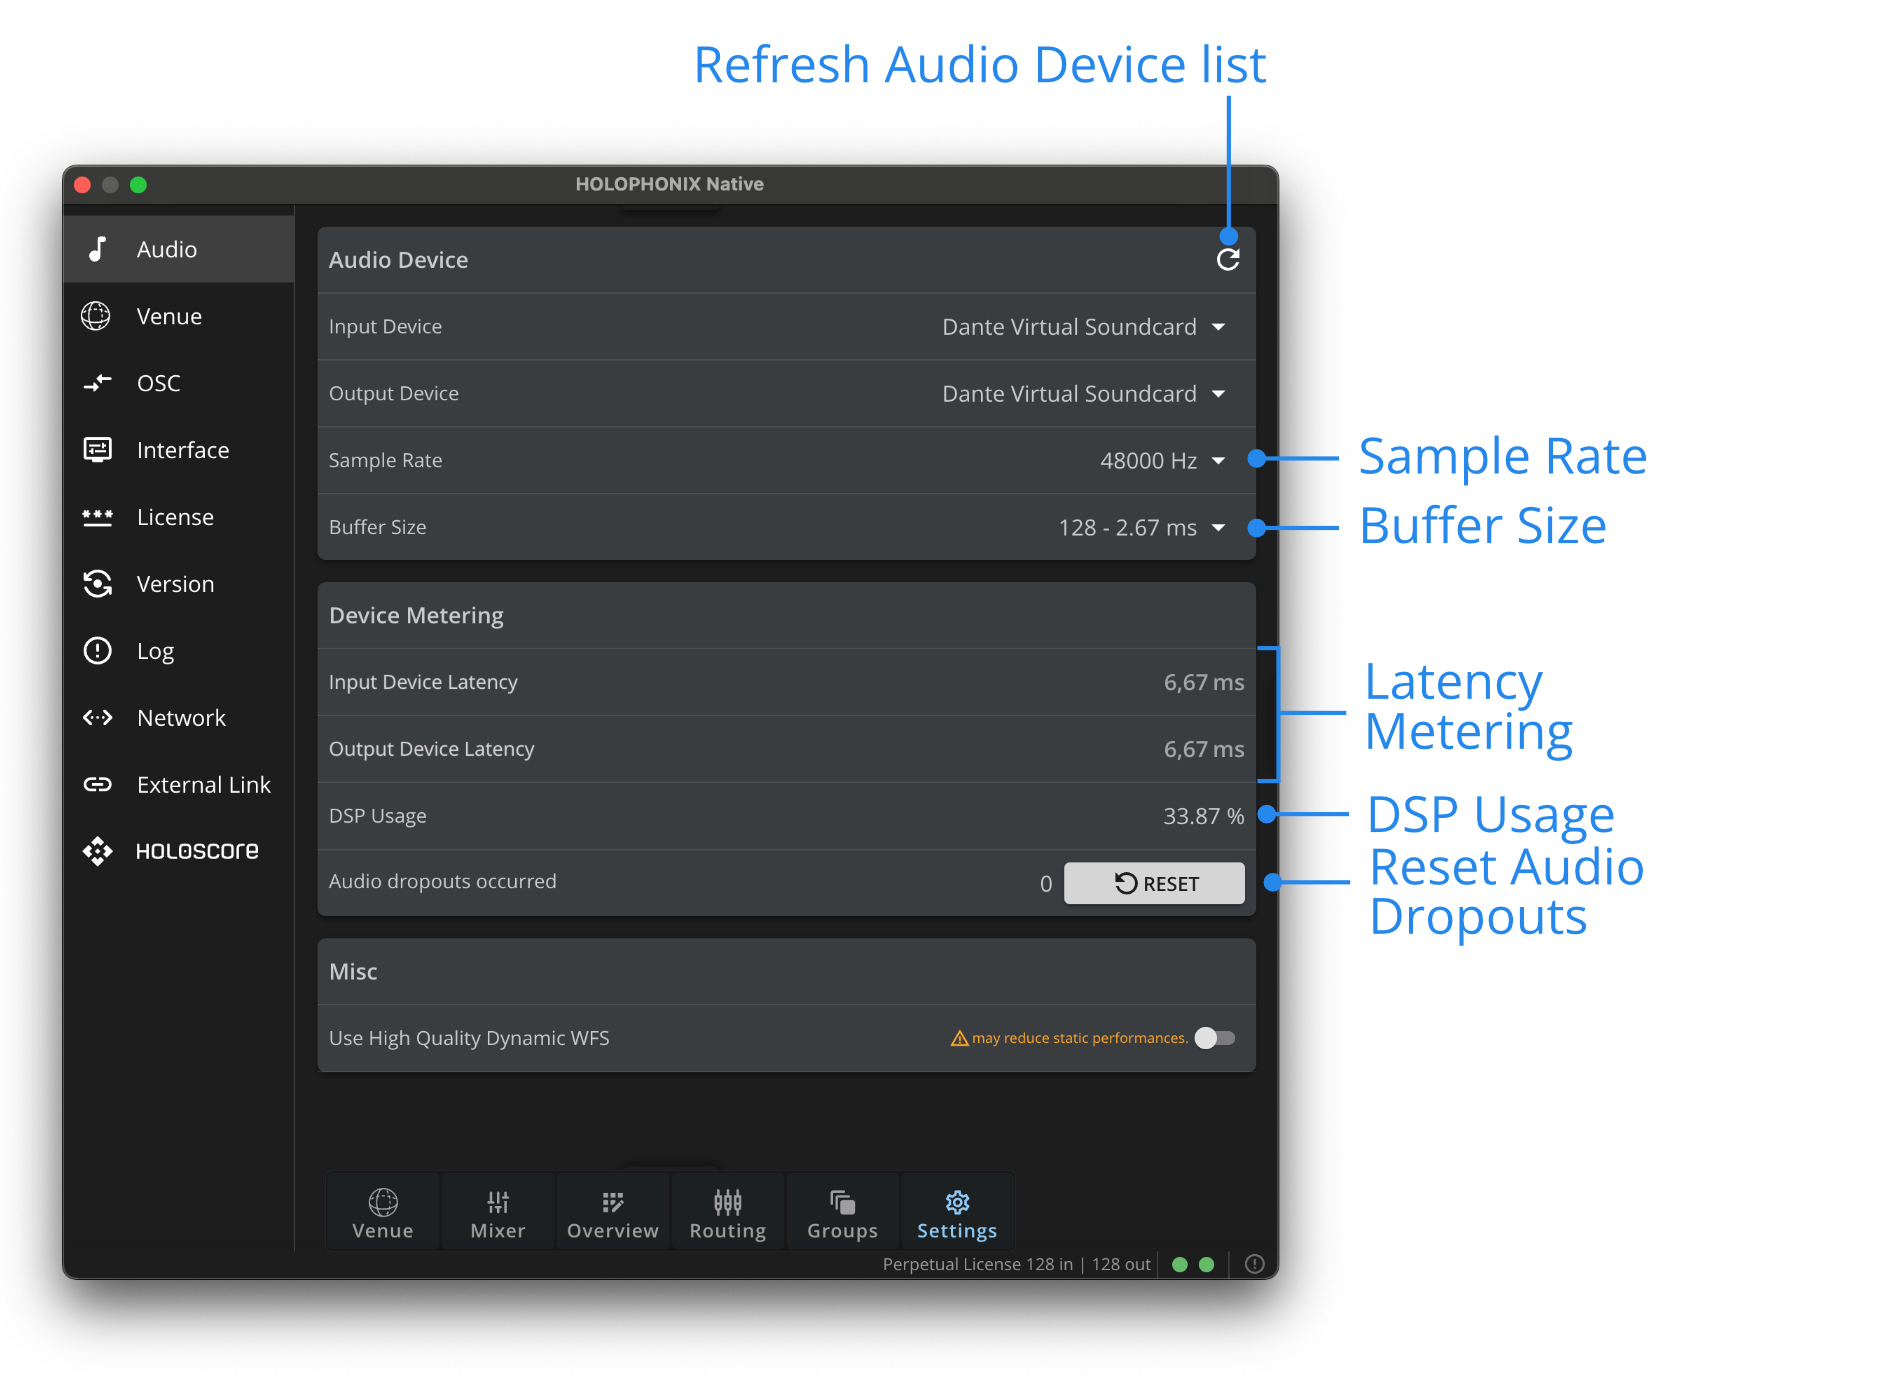Open Interface settings icon in sidebar
1895x1375 pixels.
click(x=97, y=450)
